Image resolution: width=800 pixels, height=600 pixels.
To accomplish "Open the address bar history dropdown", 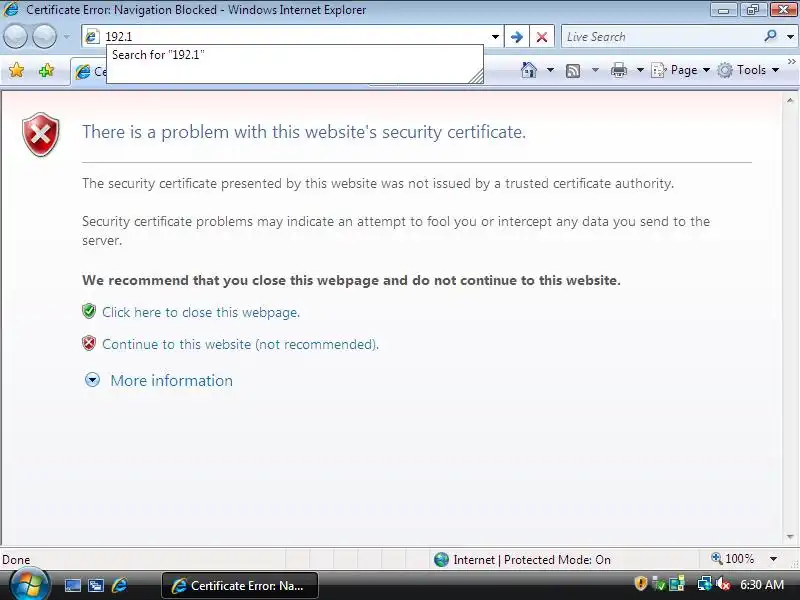I will 495,37.
